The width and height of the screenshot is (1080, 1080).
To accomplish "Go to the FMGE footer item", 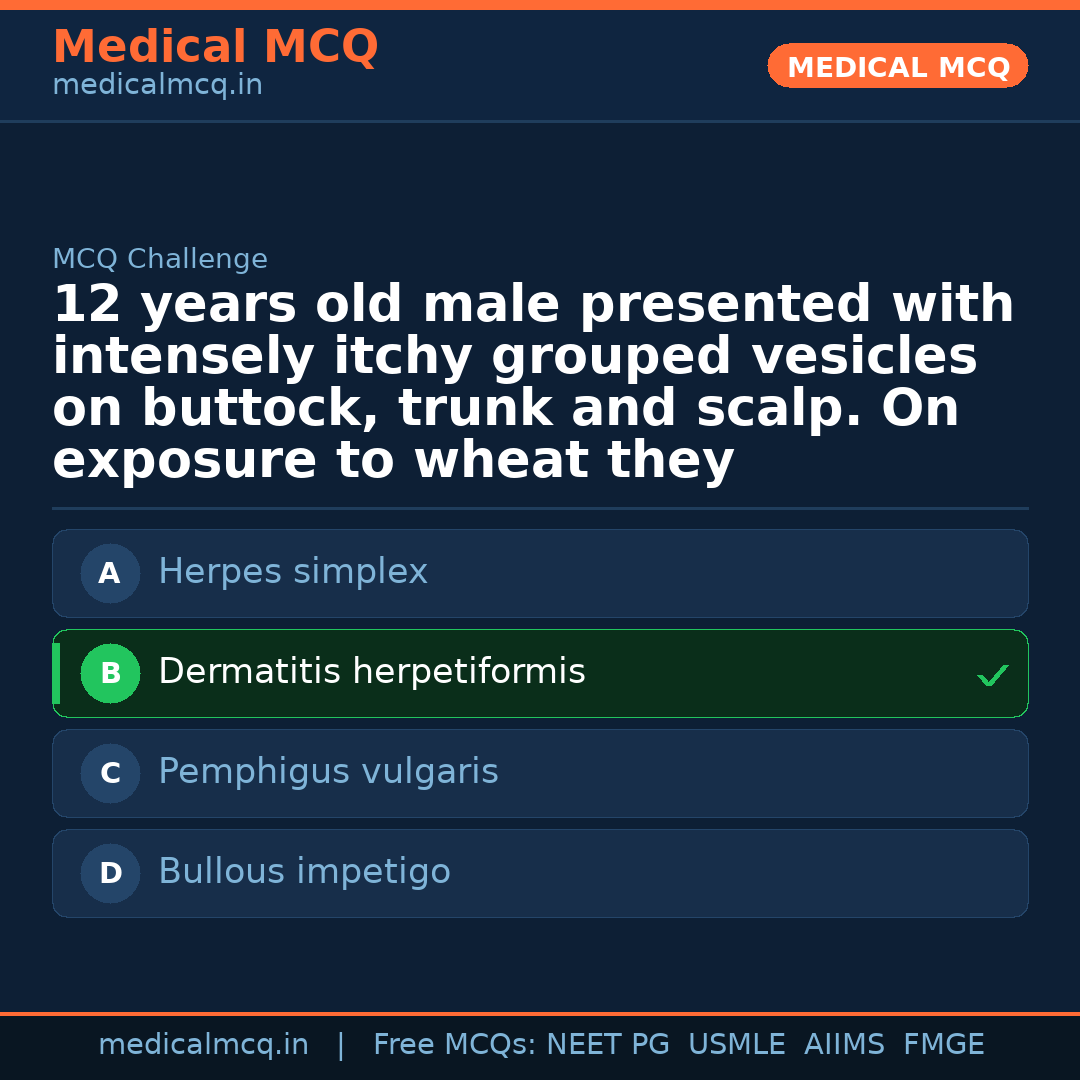I will 944,1046.
